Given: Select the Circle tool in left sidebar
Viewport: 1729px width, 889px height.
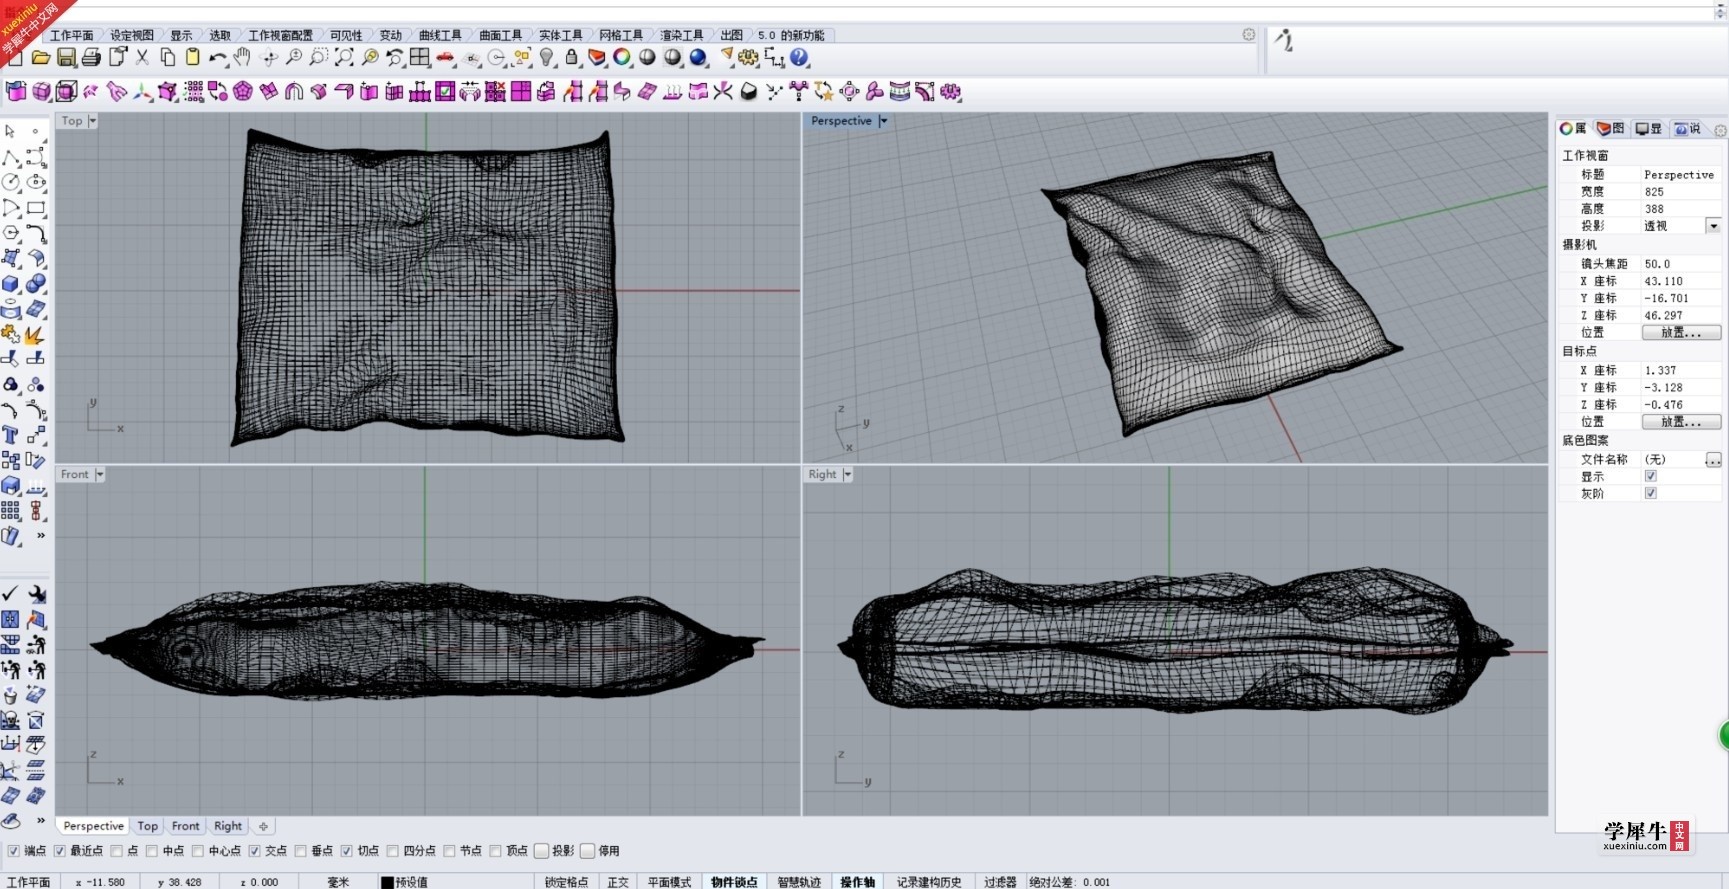Looking at the screenshot, I should coord(10,182).
